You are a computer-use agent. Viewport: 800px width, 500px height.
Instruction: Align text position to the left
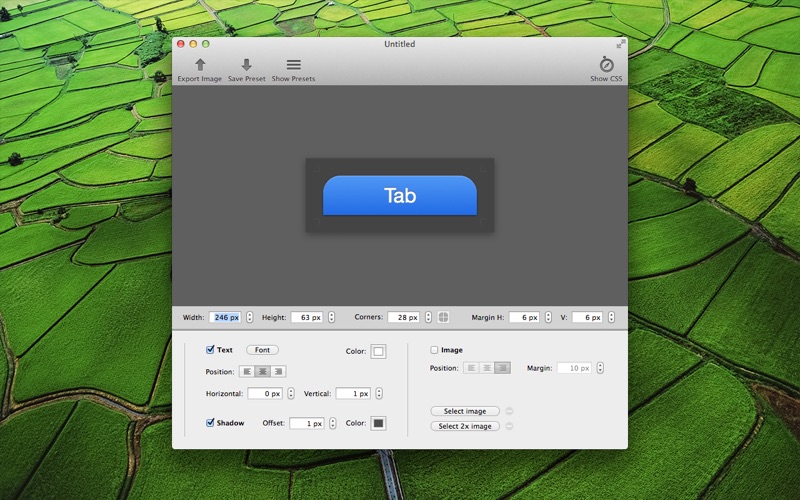[247, 371]
